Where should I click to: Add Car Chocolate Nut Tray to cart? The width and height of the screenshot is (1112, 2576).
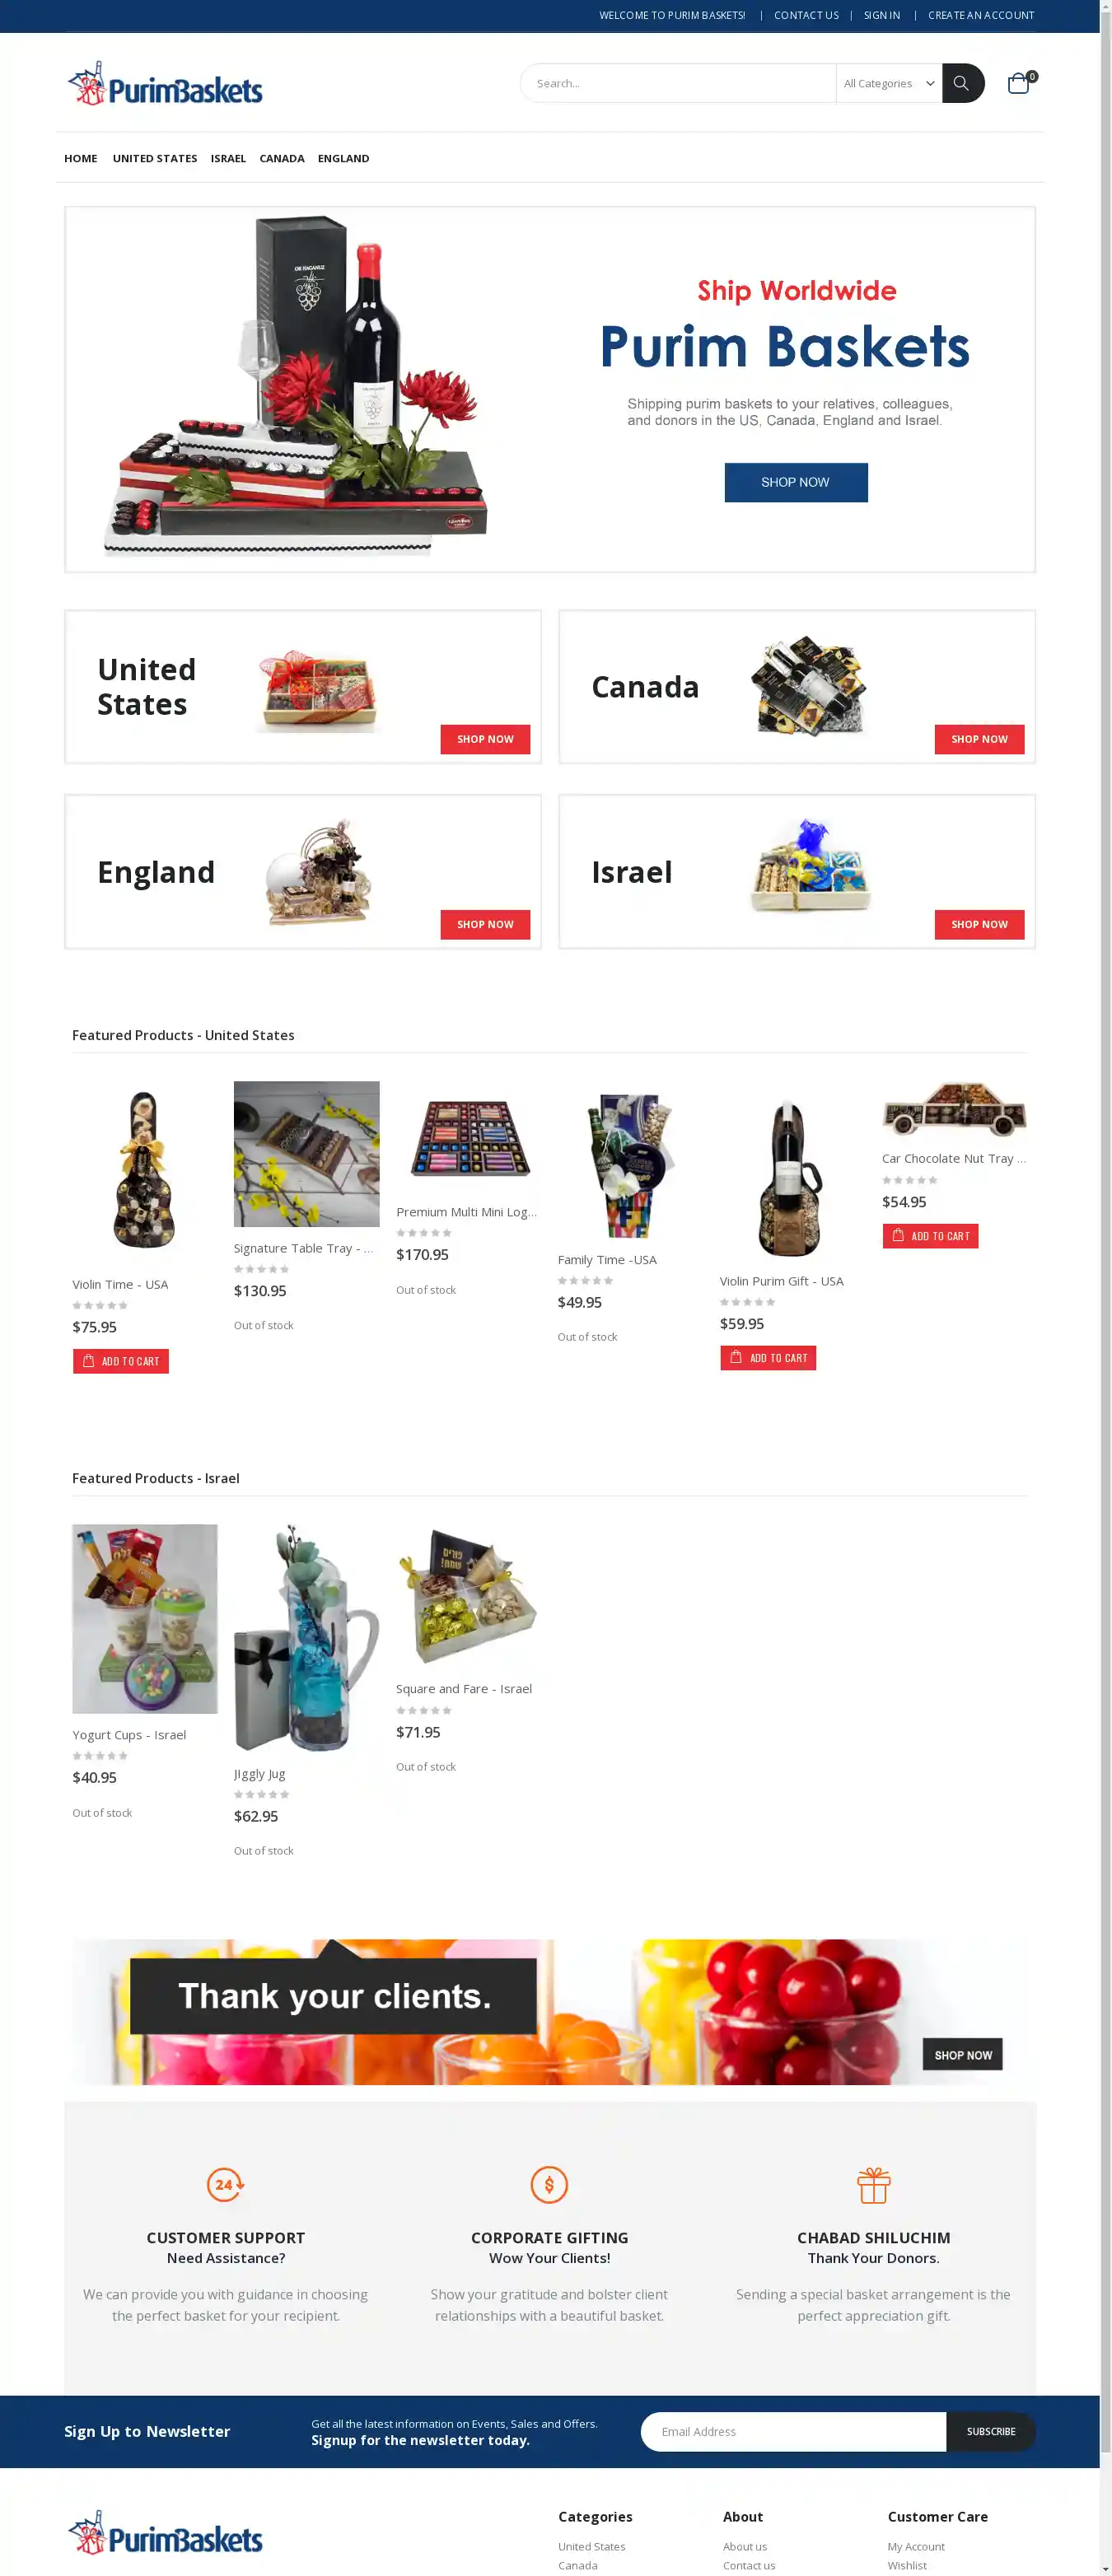930,1236
